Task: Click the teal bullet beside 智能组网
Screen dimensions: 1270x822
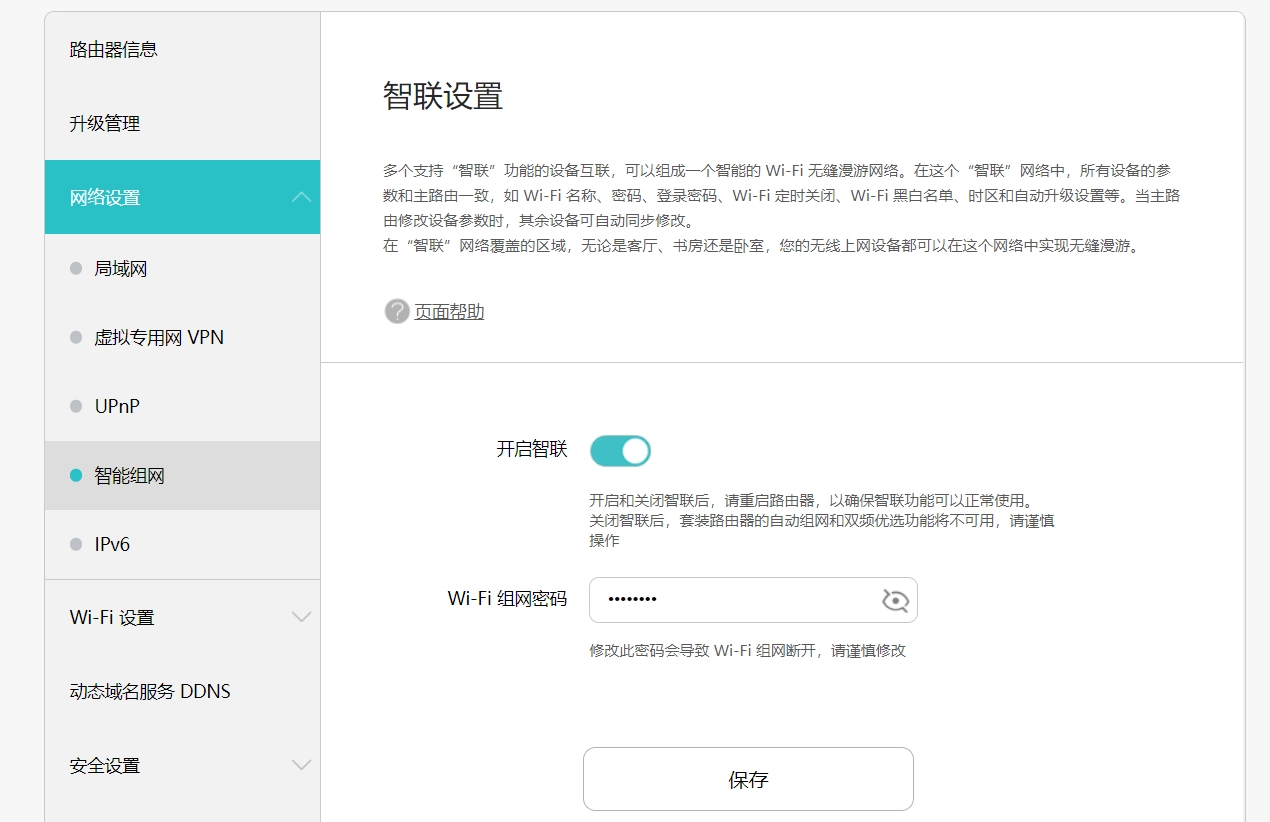Action: tap(76, 476)
